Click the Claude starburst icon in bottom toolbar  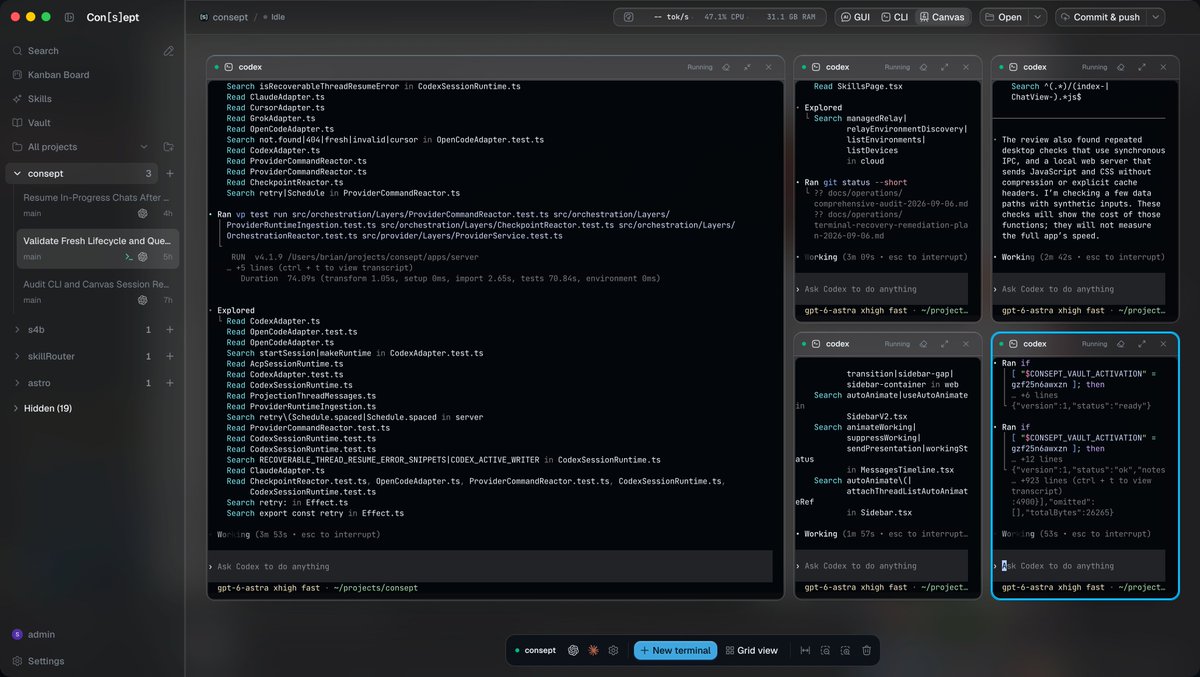594,650
